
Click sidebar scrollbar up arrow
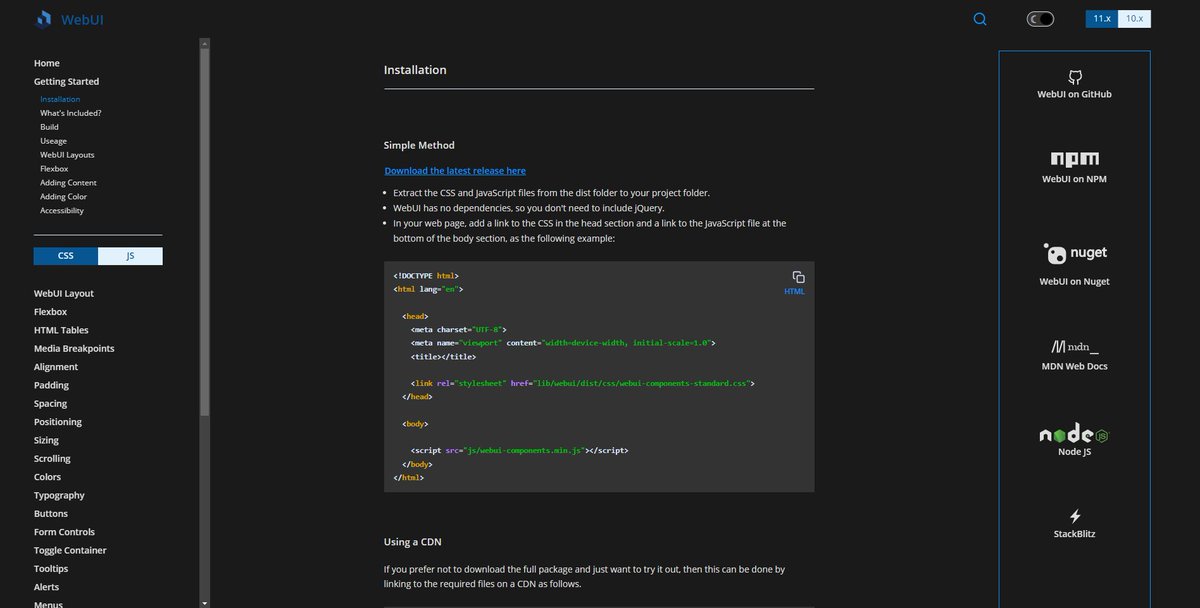(x=205, y=43)
